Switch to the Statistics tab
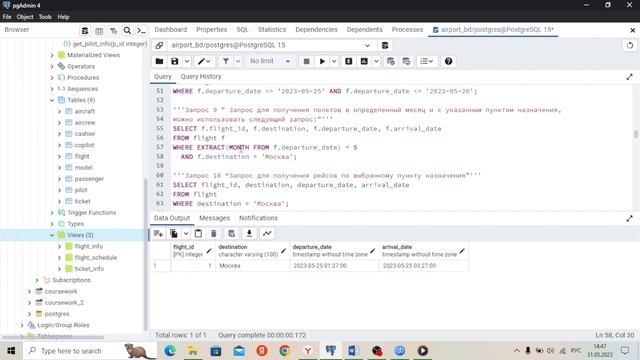This screenshot has width=640, height=360. point(272,29)
